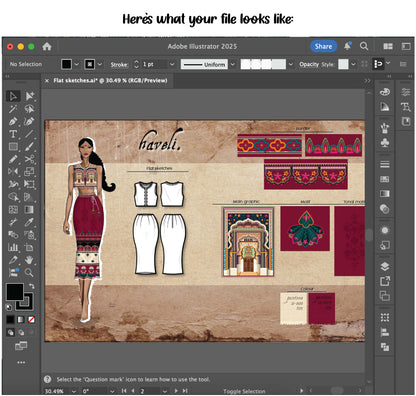Image resolution: width=416 pixels, height=396 pixels.
Task: Open the Stroke panel icon
Action: (x=385, y=164)
